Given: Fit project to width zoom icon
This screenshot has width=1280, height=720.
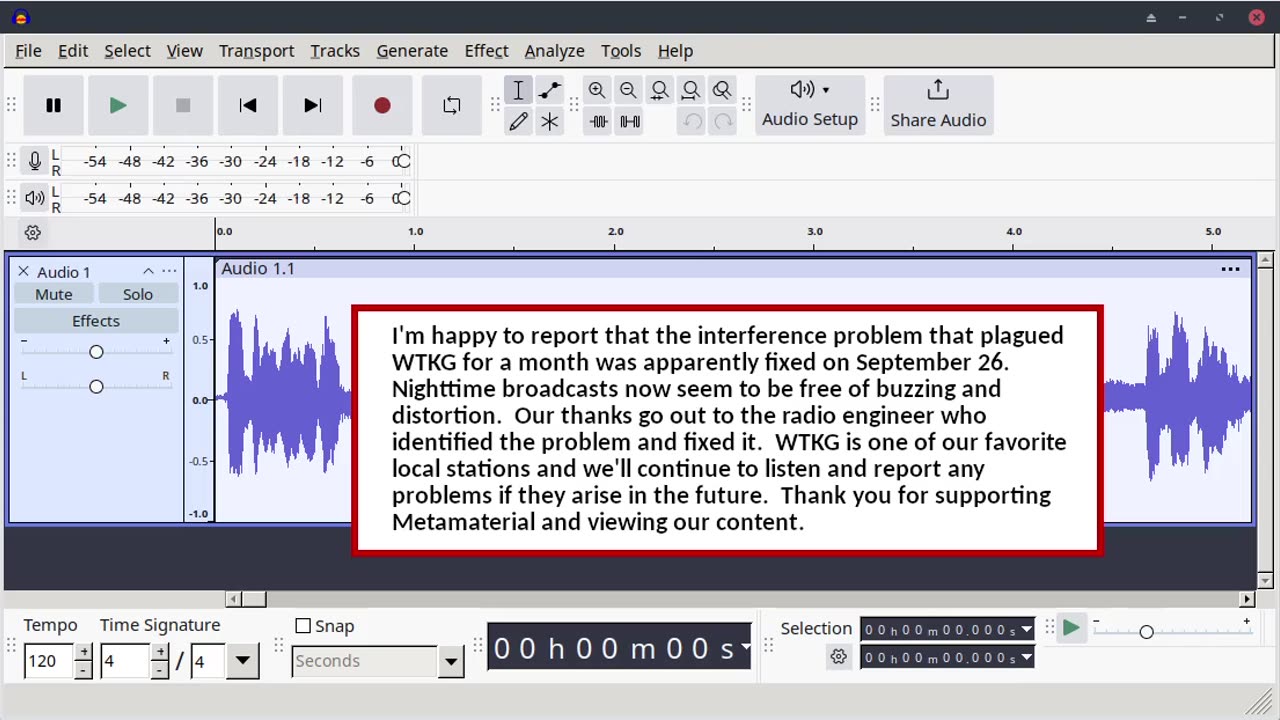Looking at the screenshot, I should [690, 90].
